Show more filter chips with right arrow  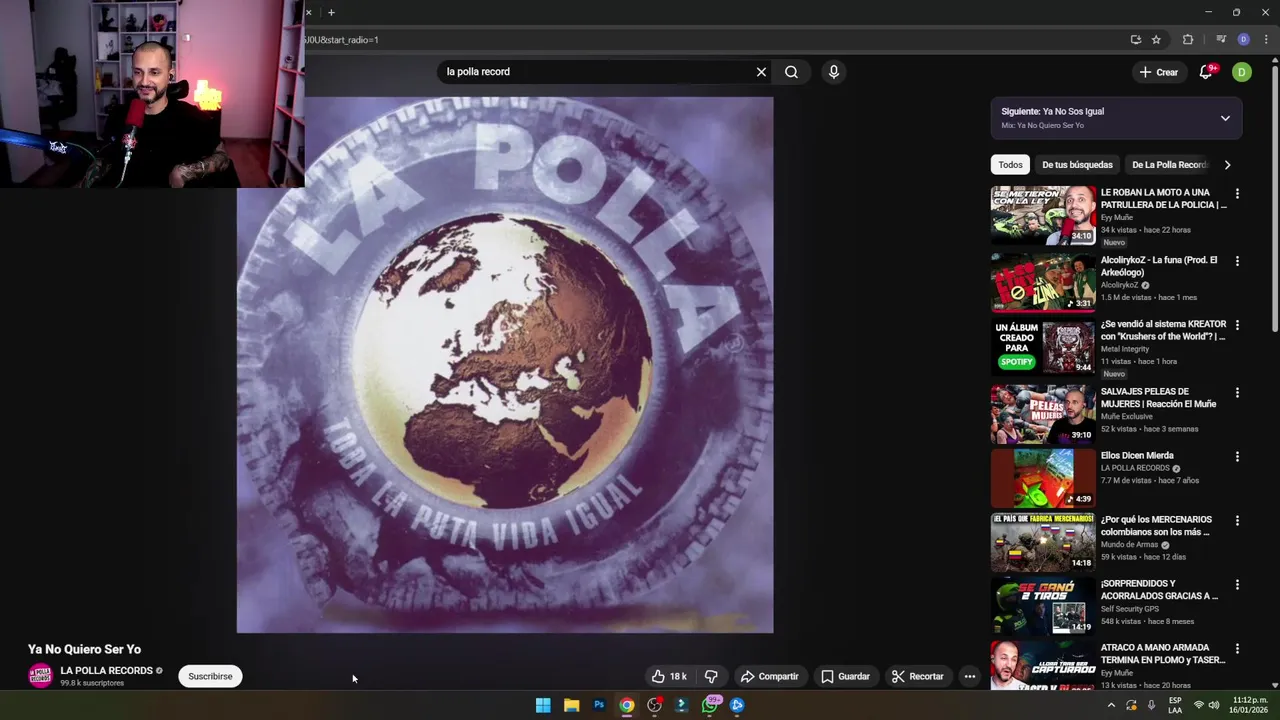click(1227, 165)
